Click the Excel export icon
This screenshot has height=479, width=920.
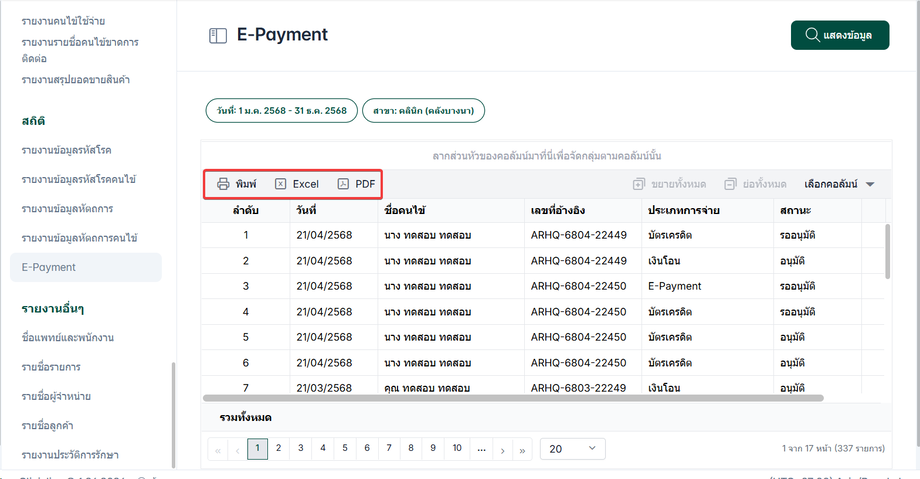pyautogui.click(x=280, y=184)
